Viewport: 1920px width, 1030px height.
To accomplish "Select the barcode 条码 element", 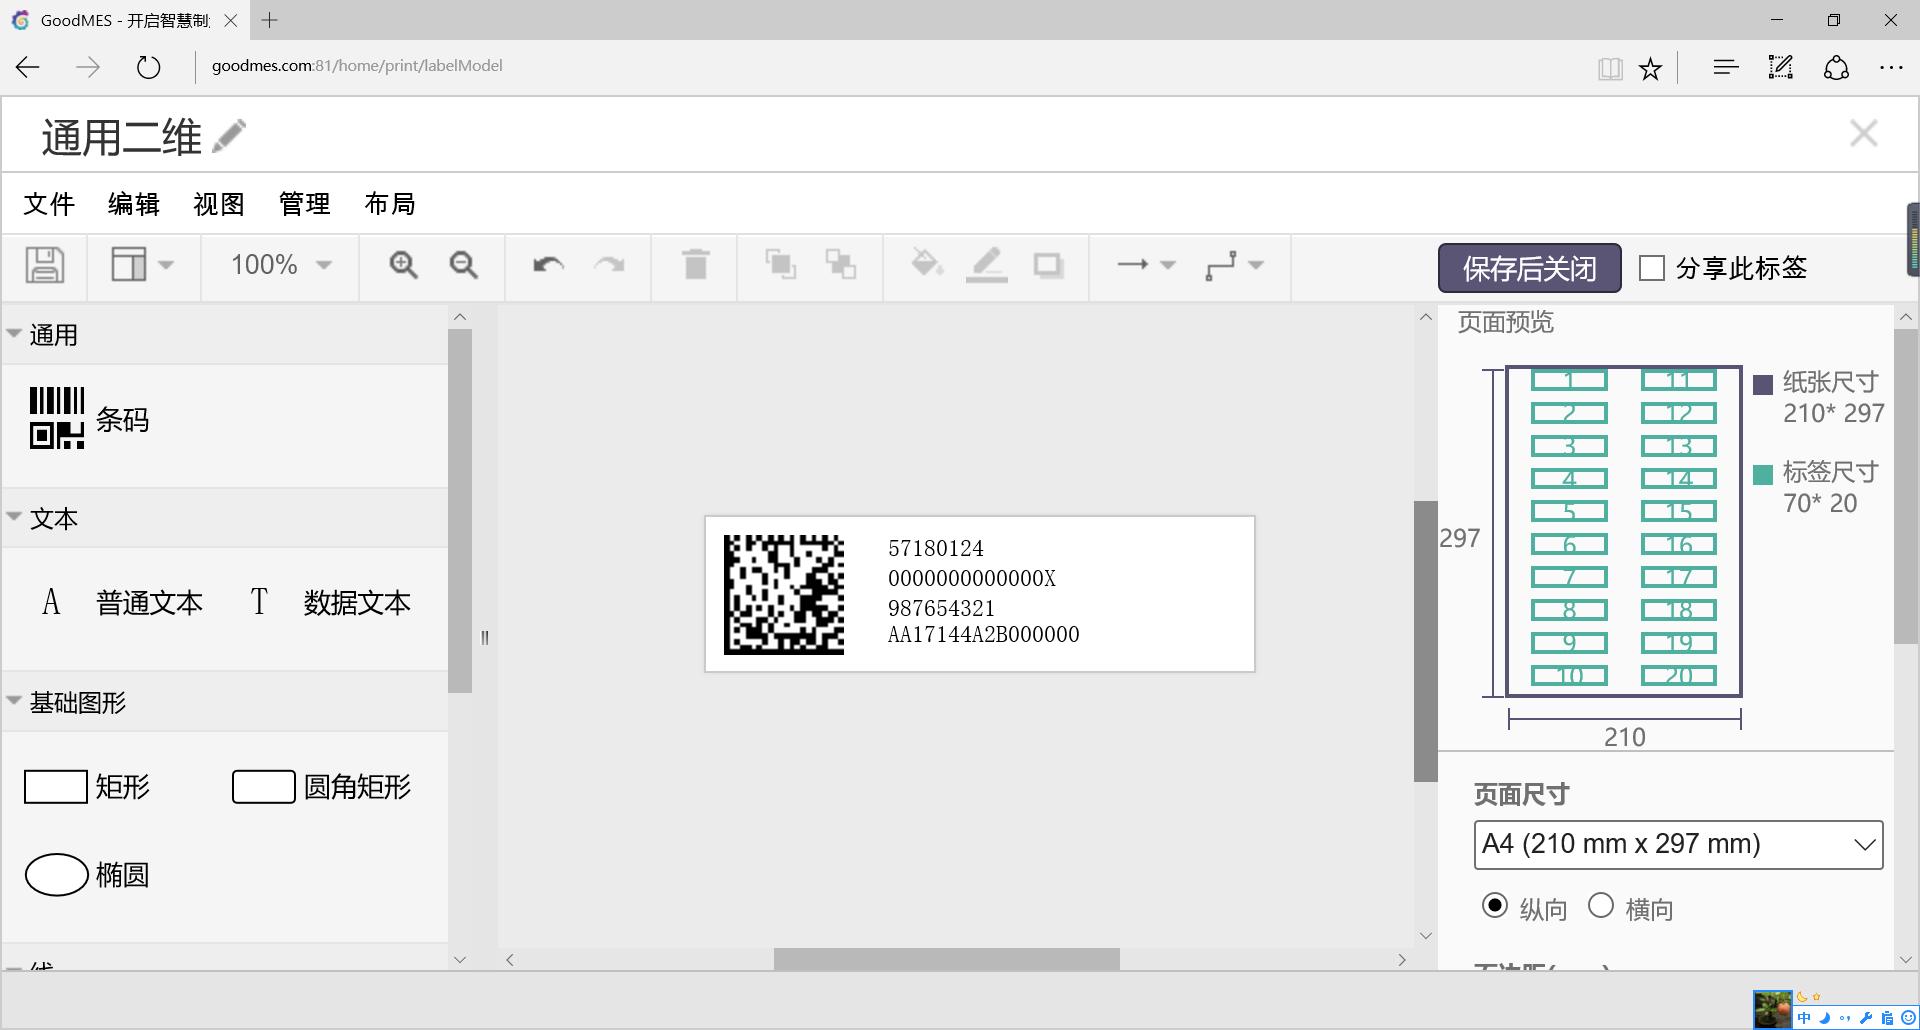I will tap(90, 420).
